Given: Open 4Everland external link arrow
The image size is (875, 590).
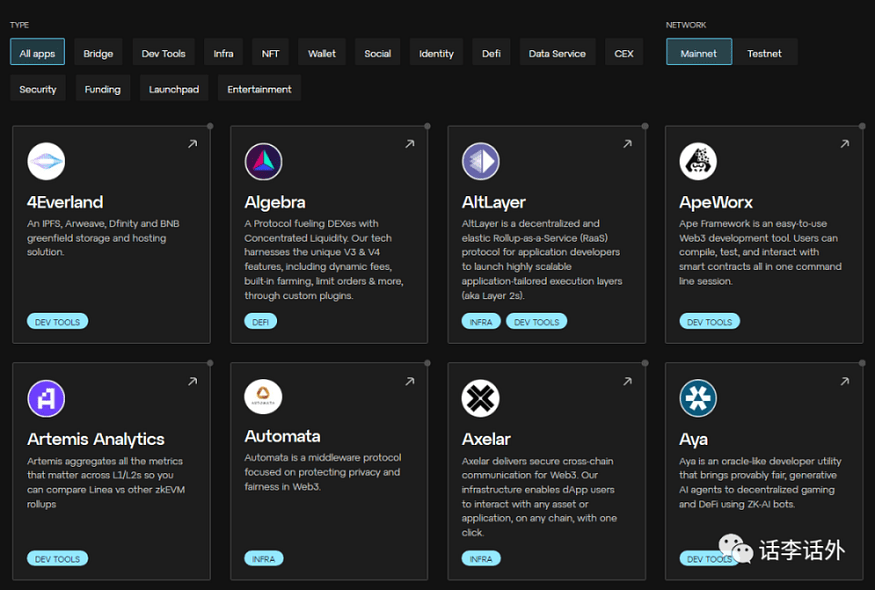Looking at the screenshot, I should pos(193,144).
